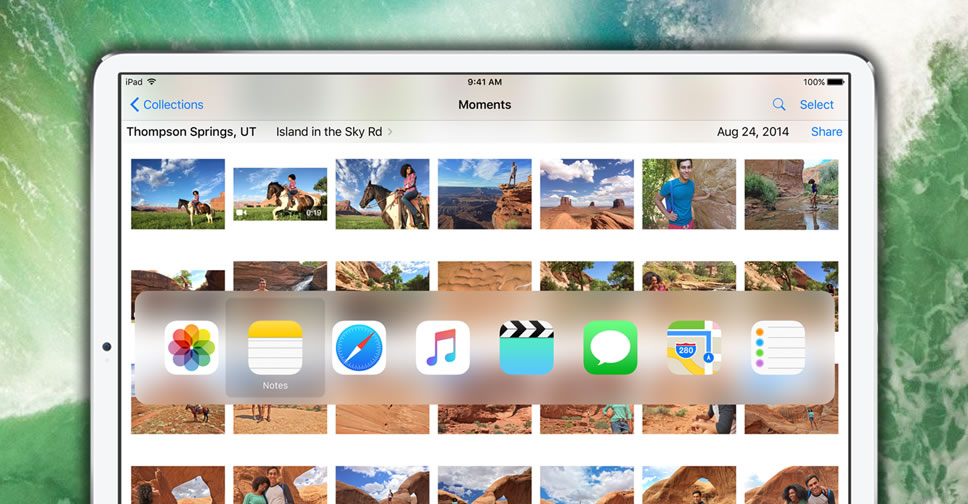Open the horse riding video thumbnail 0:19

point(280,194)
